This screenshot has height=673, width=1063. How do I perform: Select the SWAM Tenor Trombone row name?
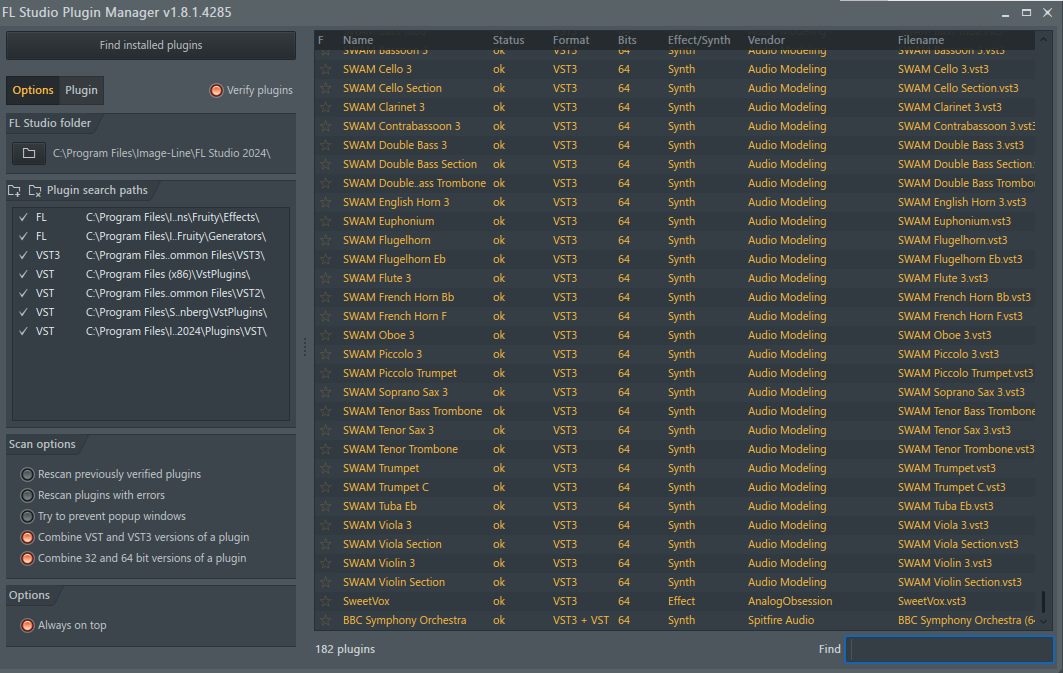pyautogui.click(x=400, y=449)
